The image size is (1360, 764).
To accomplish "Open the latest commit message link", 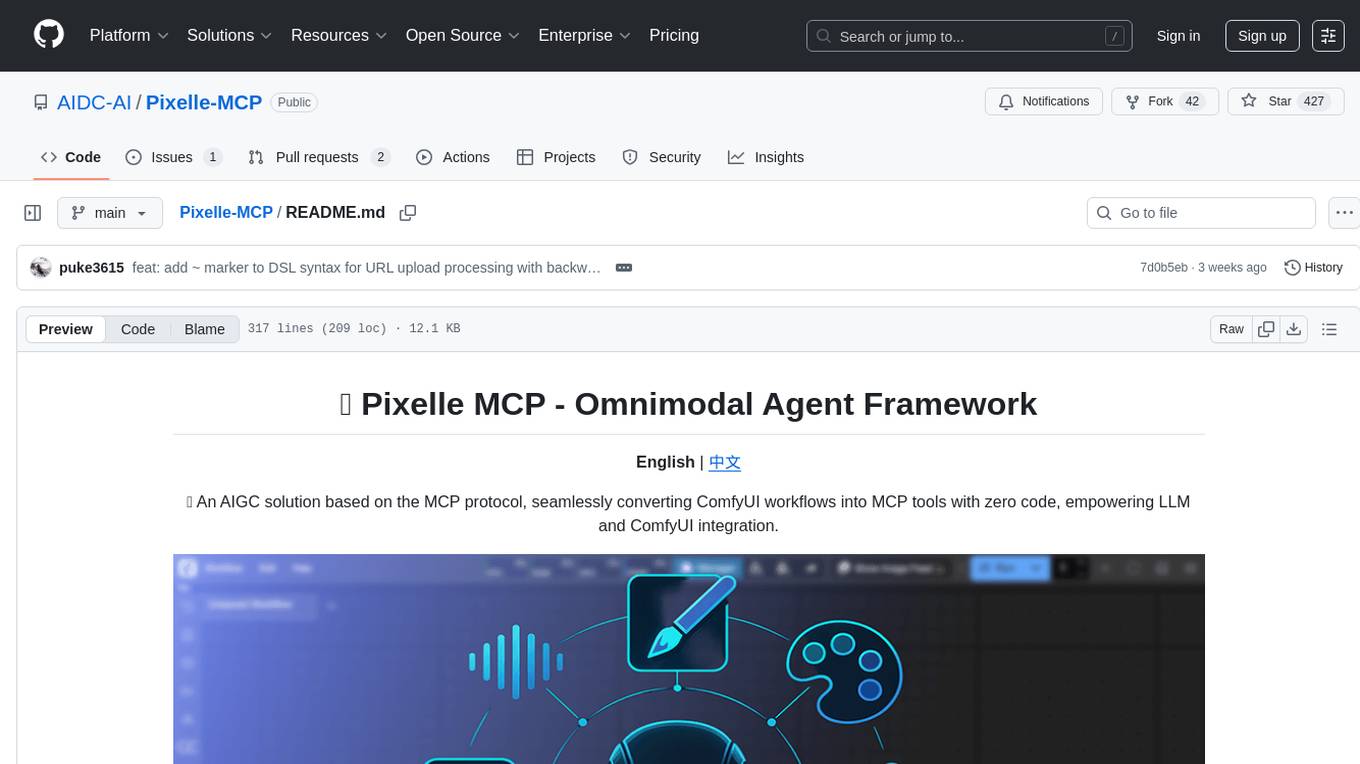I will pos(366,268).
